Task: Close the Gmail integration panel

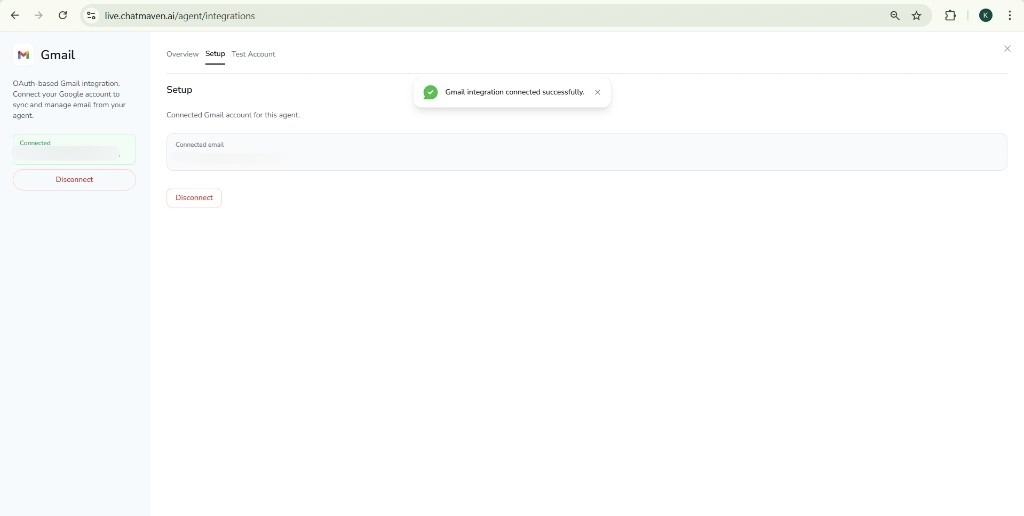Action: pyautogui.click(x=1007, y=48)
